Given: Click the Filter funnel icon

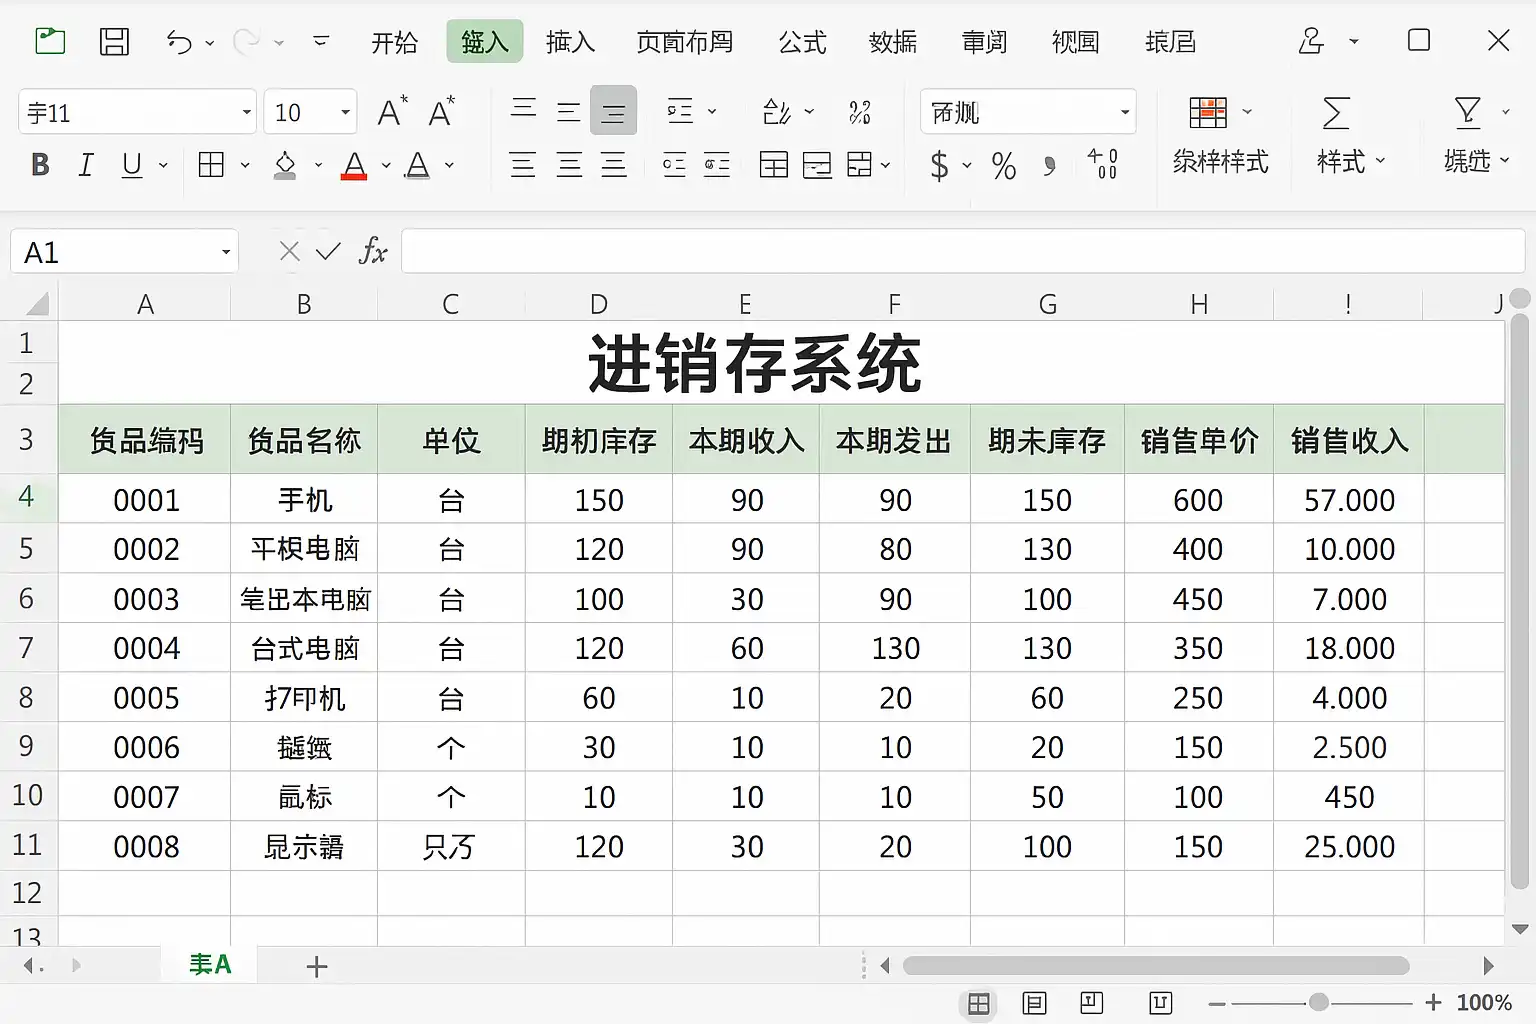Looking at the screenshot, I should click(1467, 112).
